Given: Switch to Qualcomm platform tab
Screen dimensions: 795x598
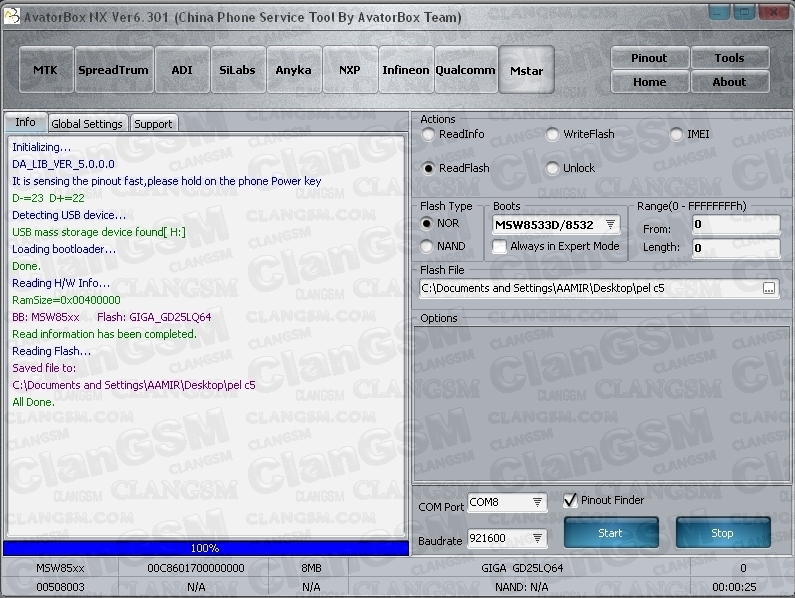Looking at the screenshot, I should [465, 69].
